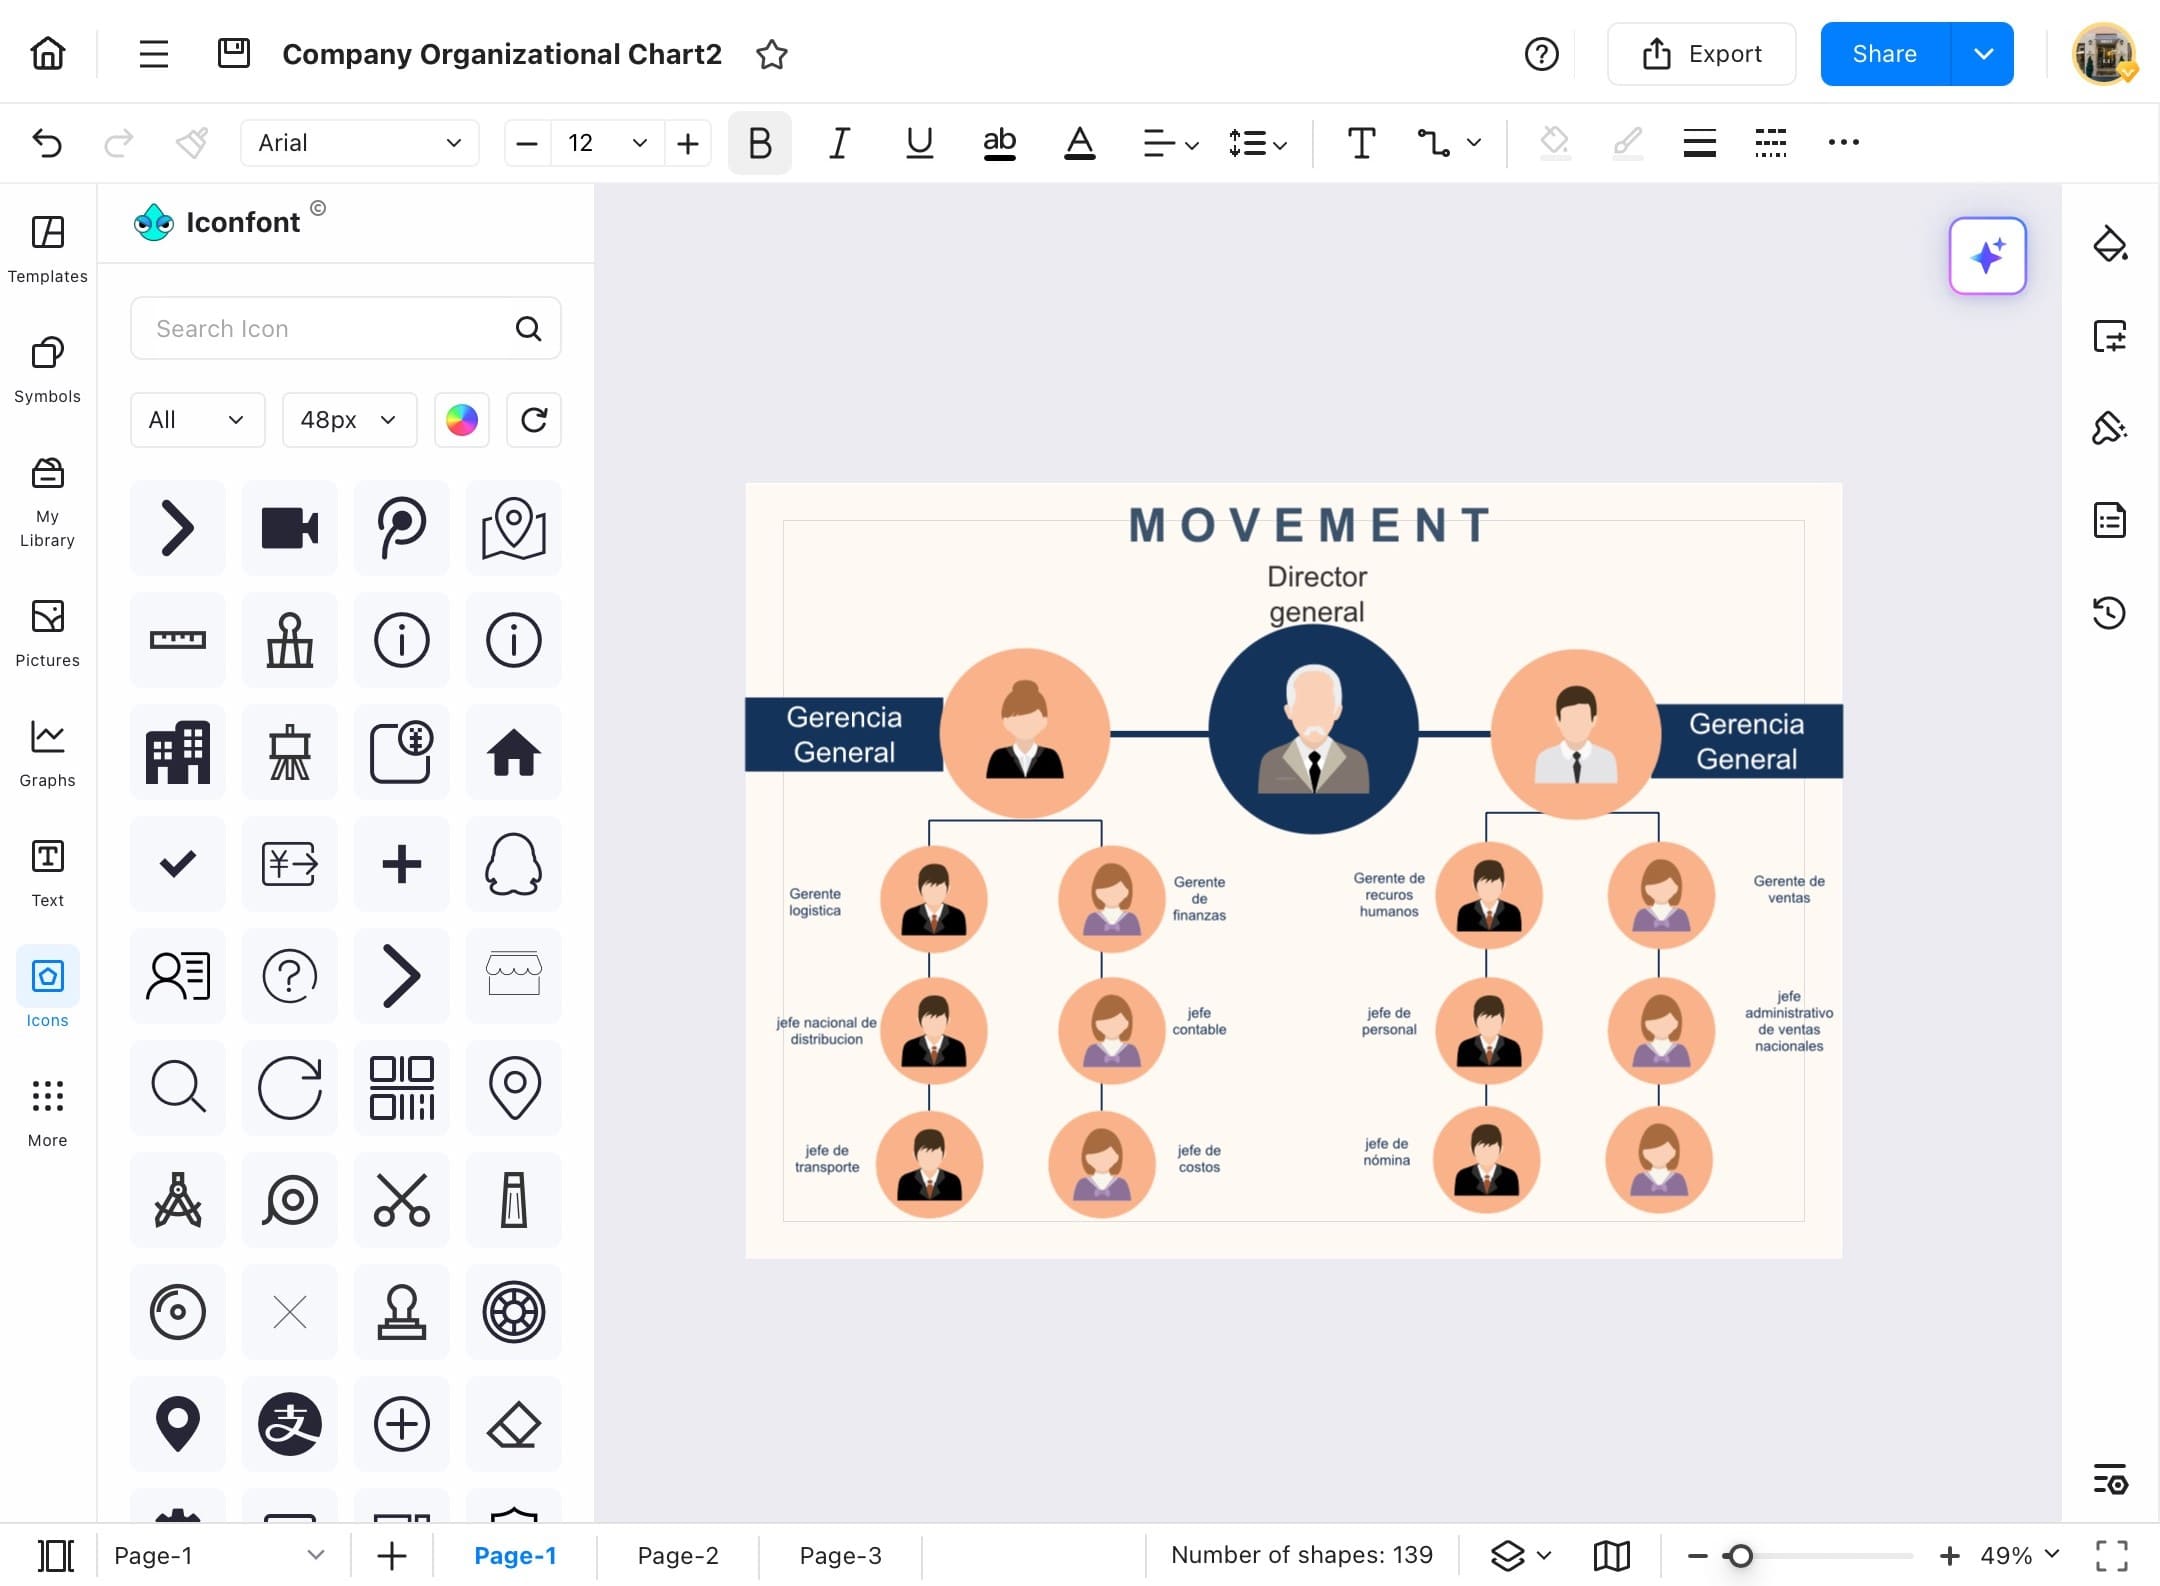Click the QR code icon in library
Viewport: 2160px width, 1586px height.
(401, 1087)
